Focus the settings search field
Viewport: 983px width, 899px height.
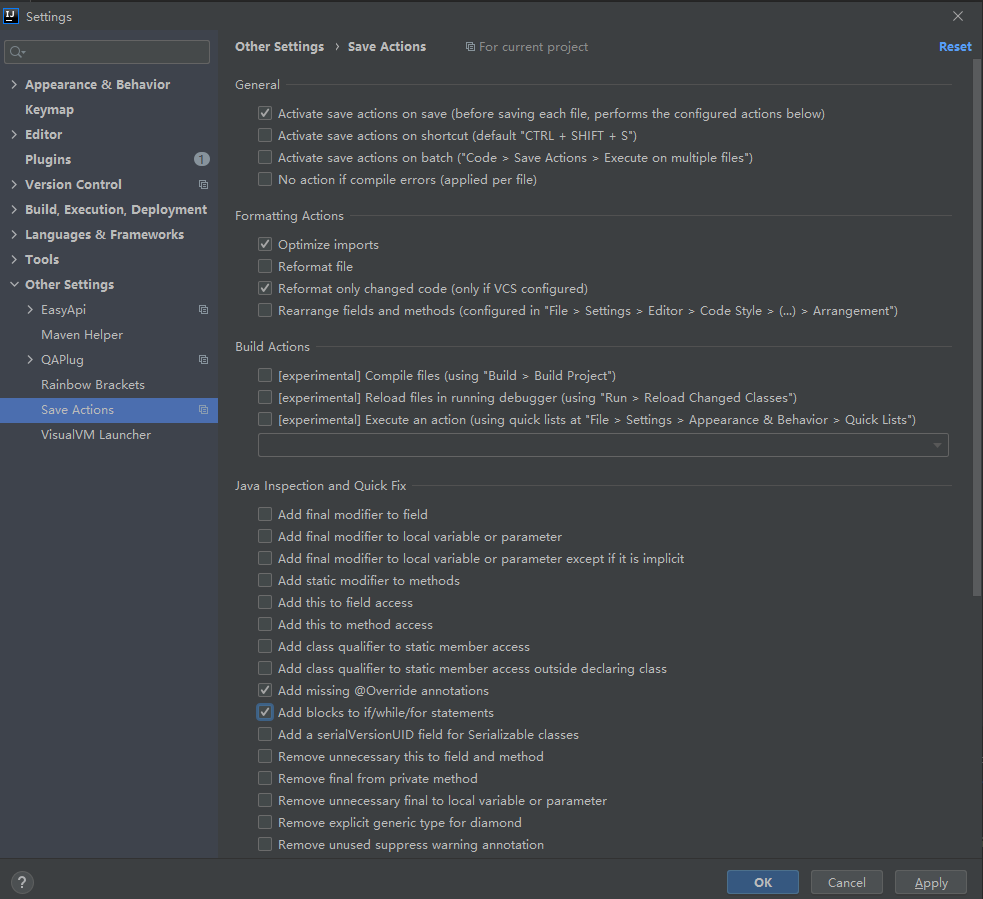coord(107,52)
